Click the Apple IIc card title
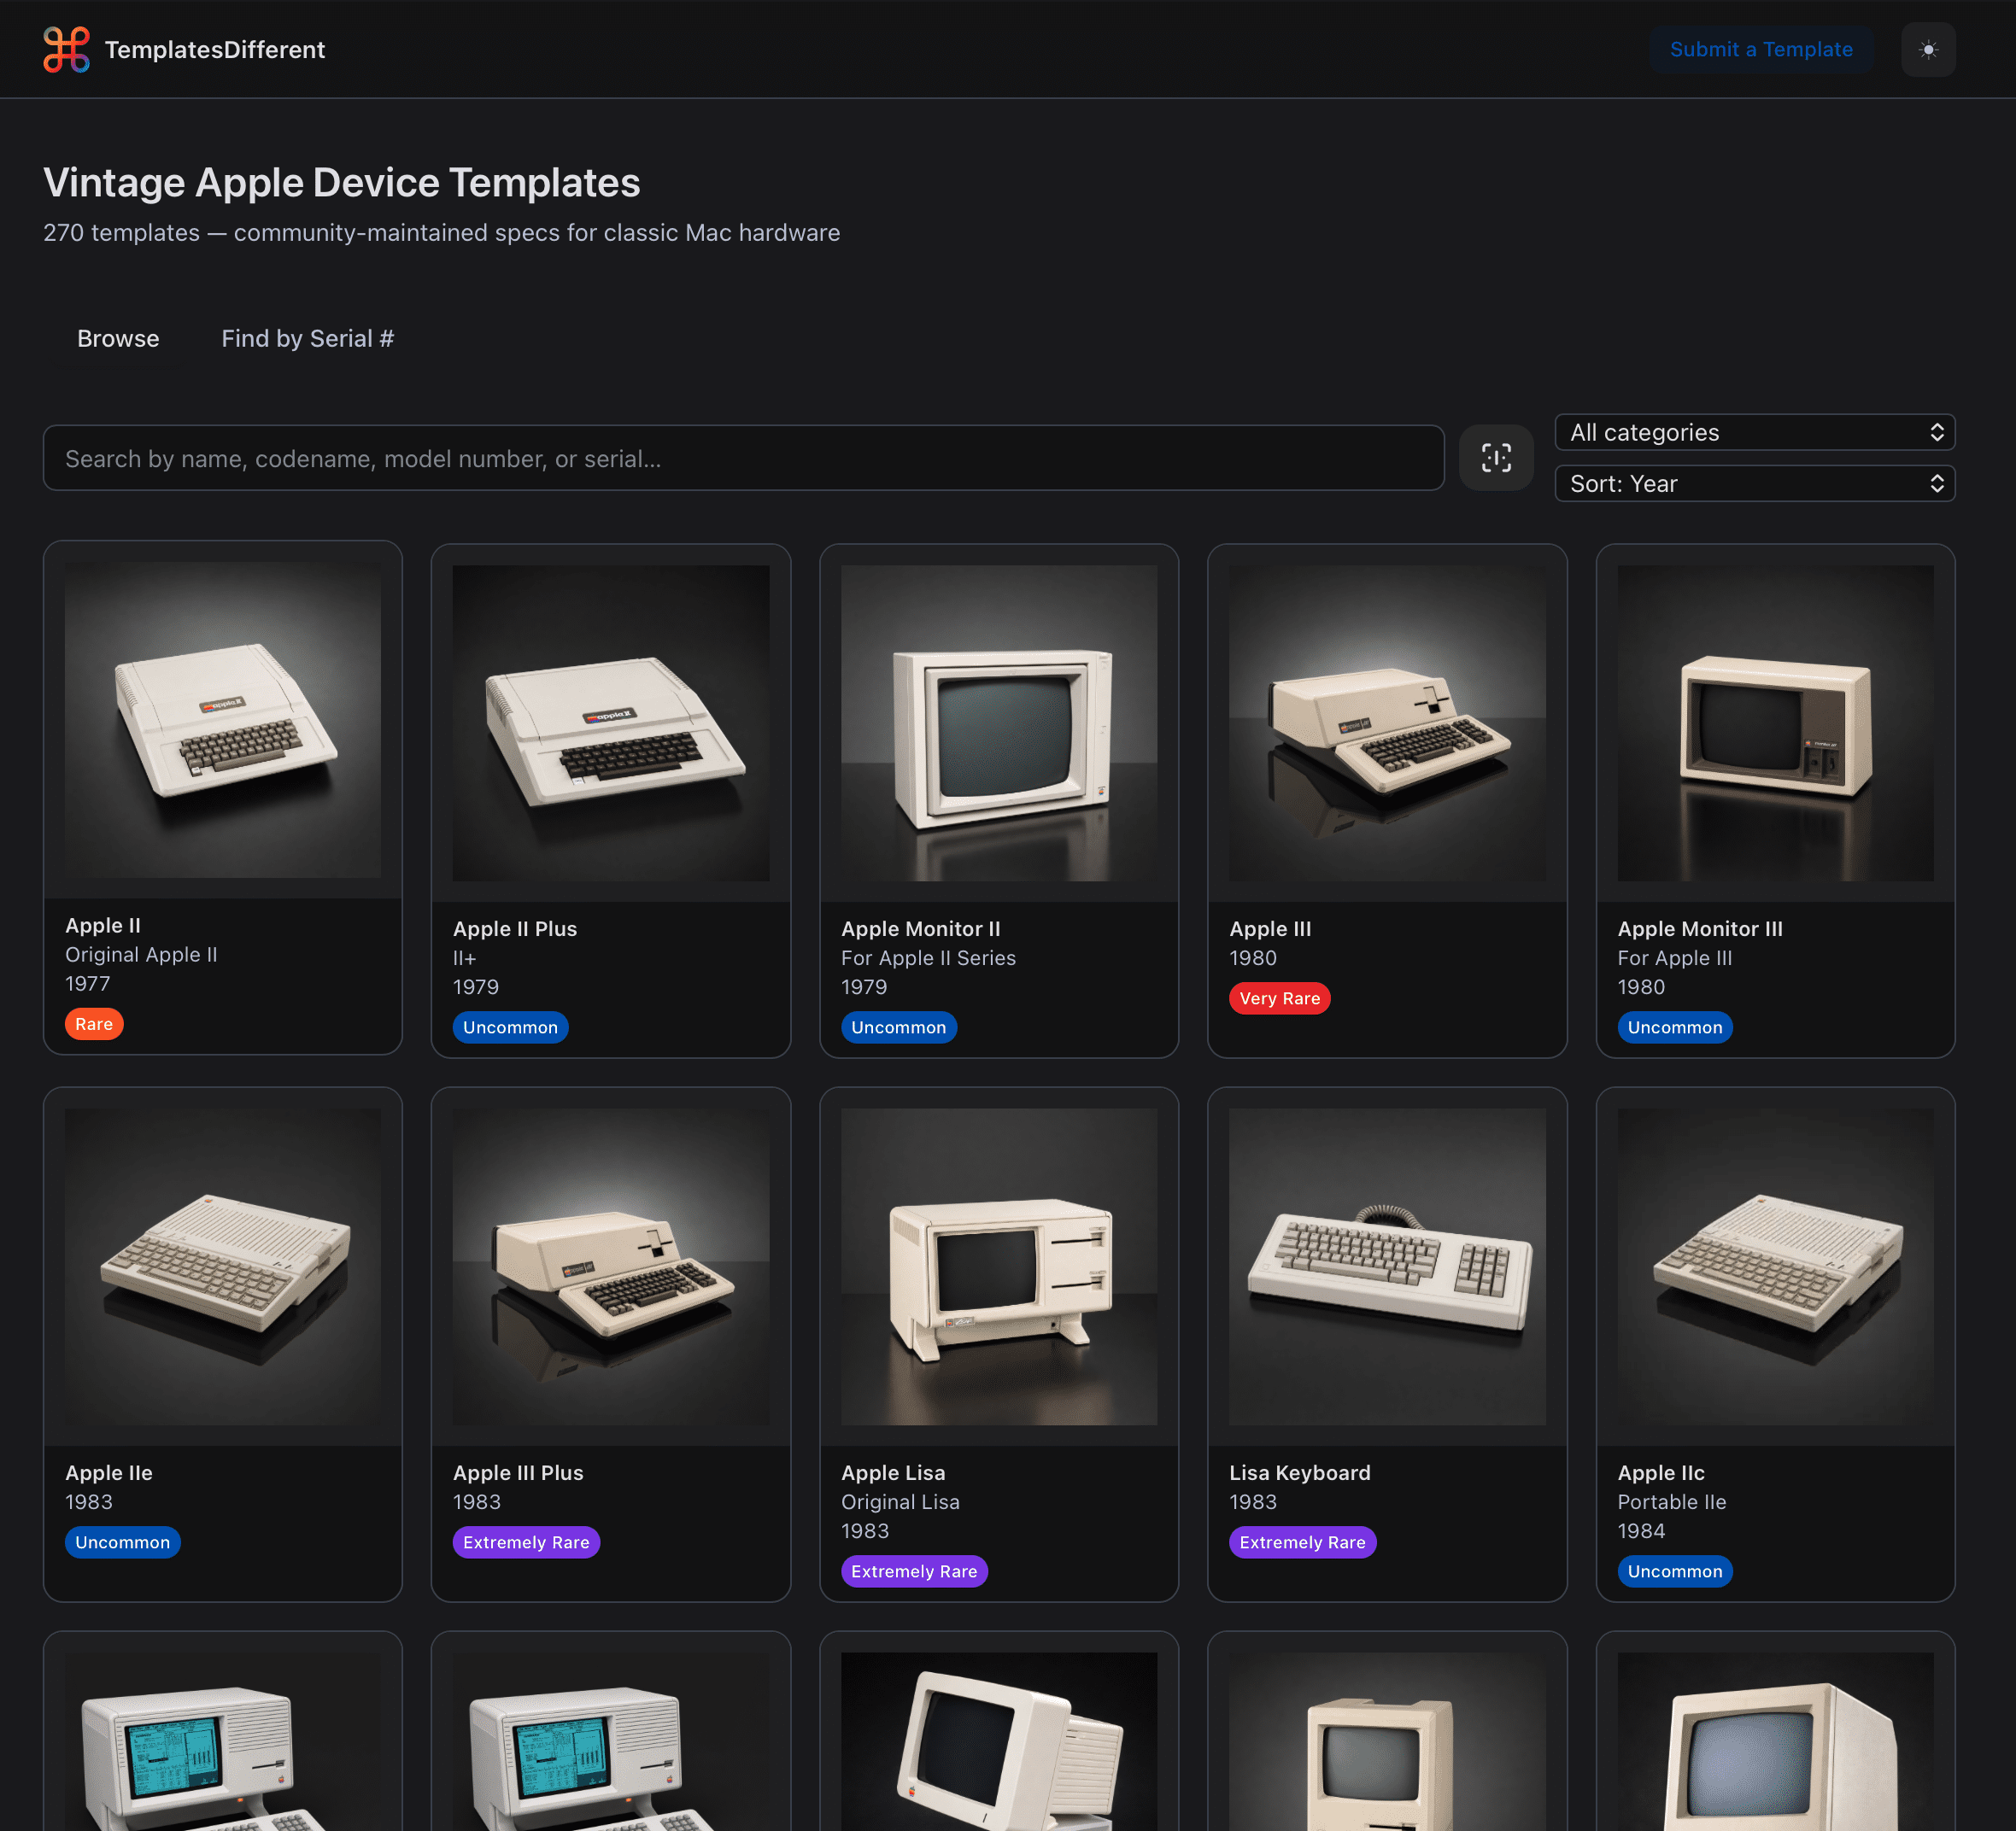 (1661, 1473)
